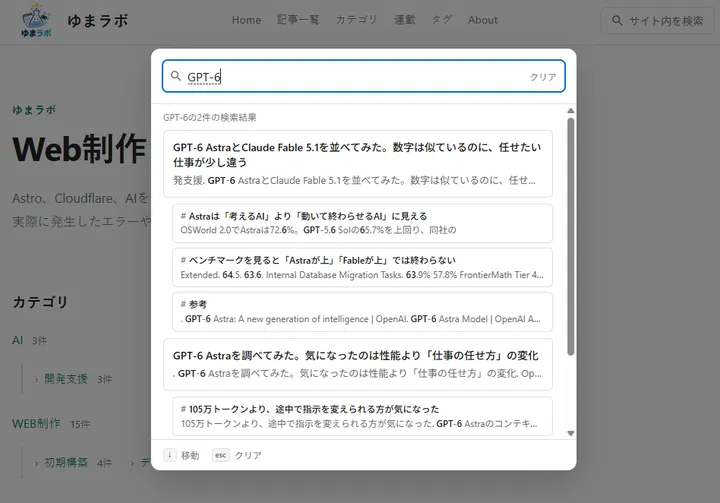Click the down-arrow key hint beside 移動
Screen dimensions: 720x503
tap(169, 455)
